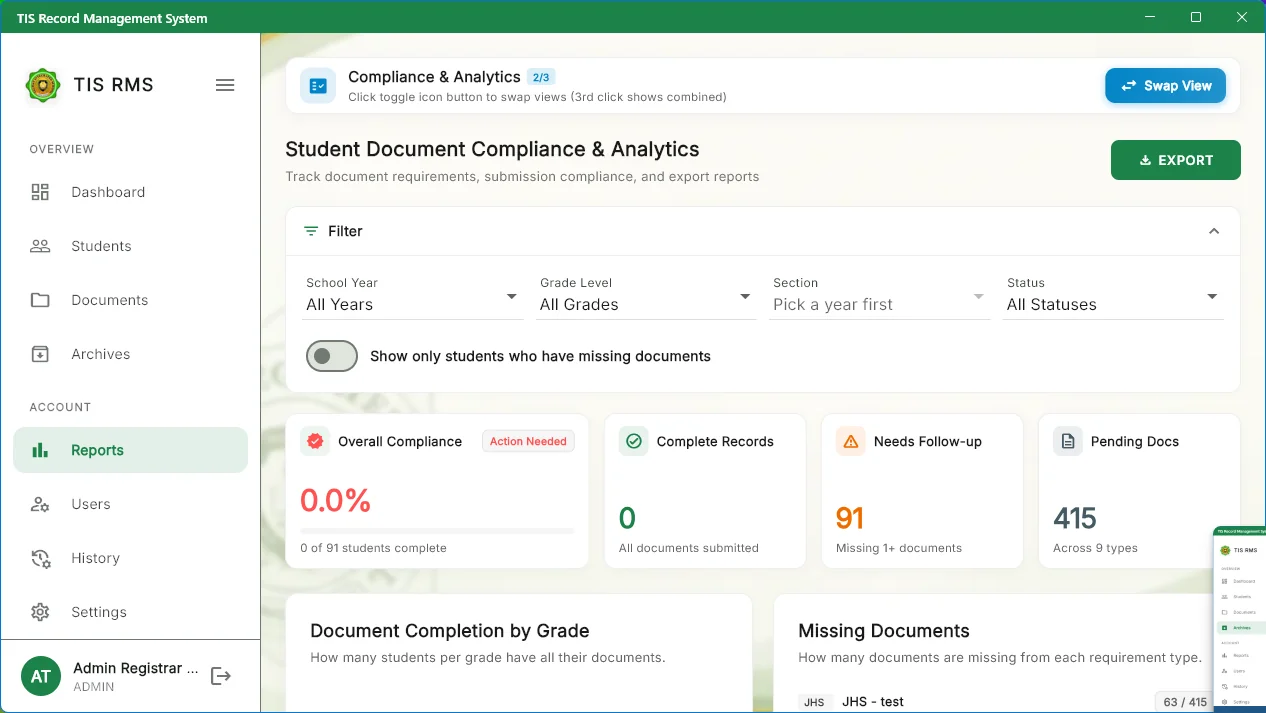This screenshot has width=1266, height=713.
Task: Click the 415 Pending Docs count
Action: pos(1075,518)
